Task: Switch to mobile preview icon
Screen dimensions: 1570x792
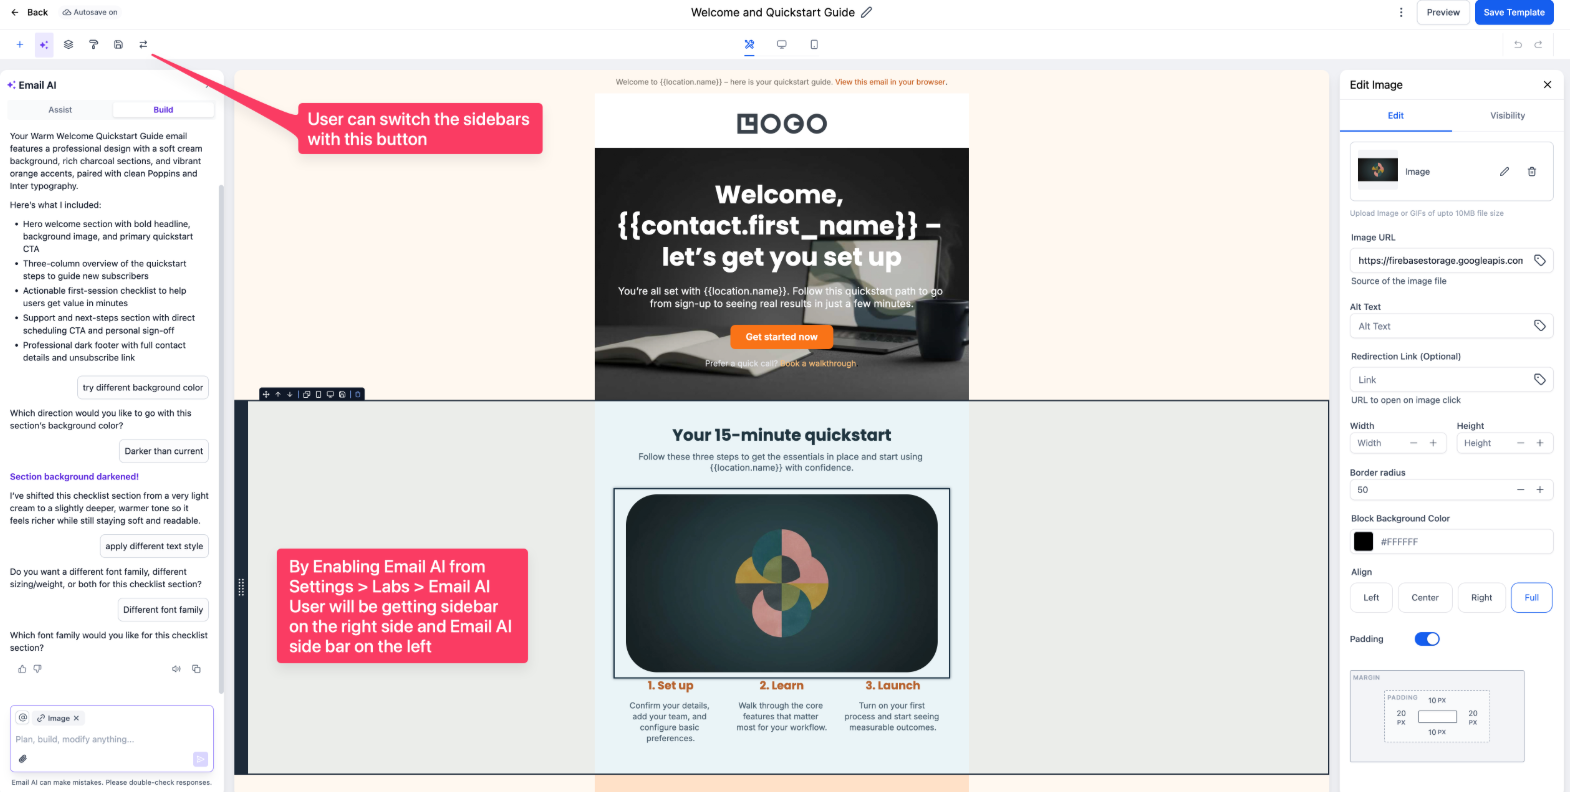Action: point(814,45)
